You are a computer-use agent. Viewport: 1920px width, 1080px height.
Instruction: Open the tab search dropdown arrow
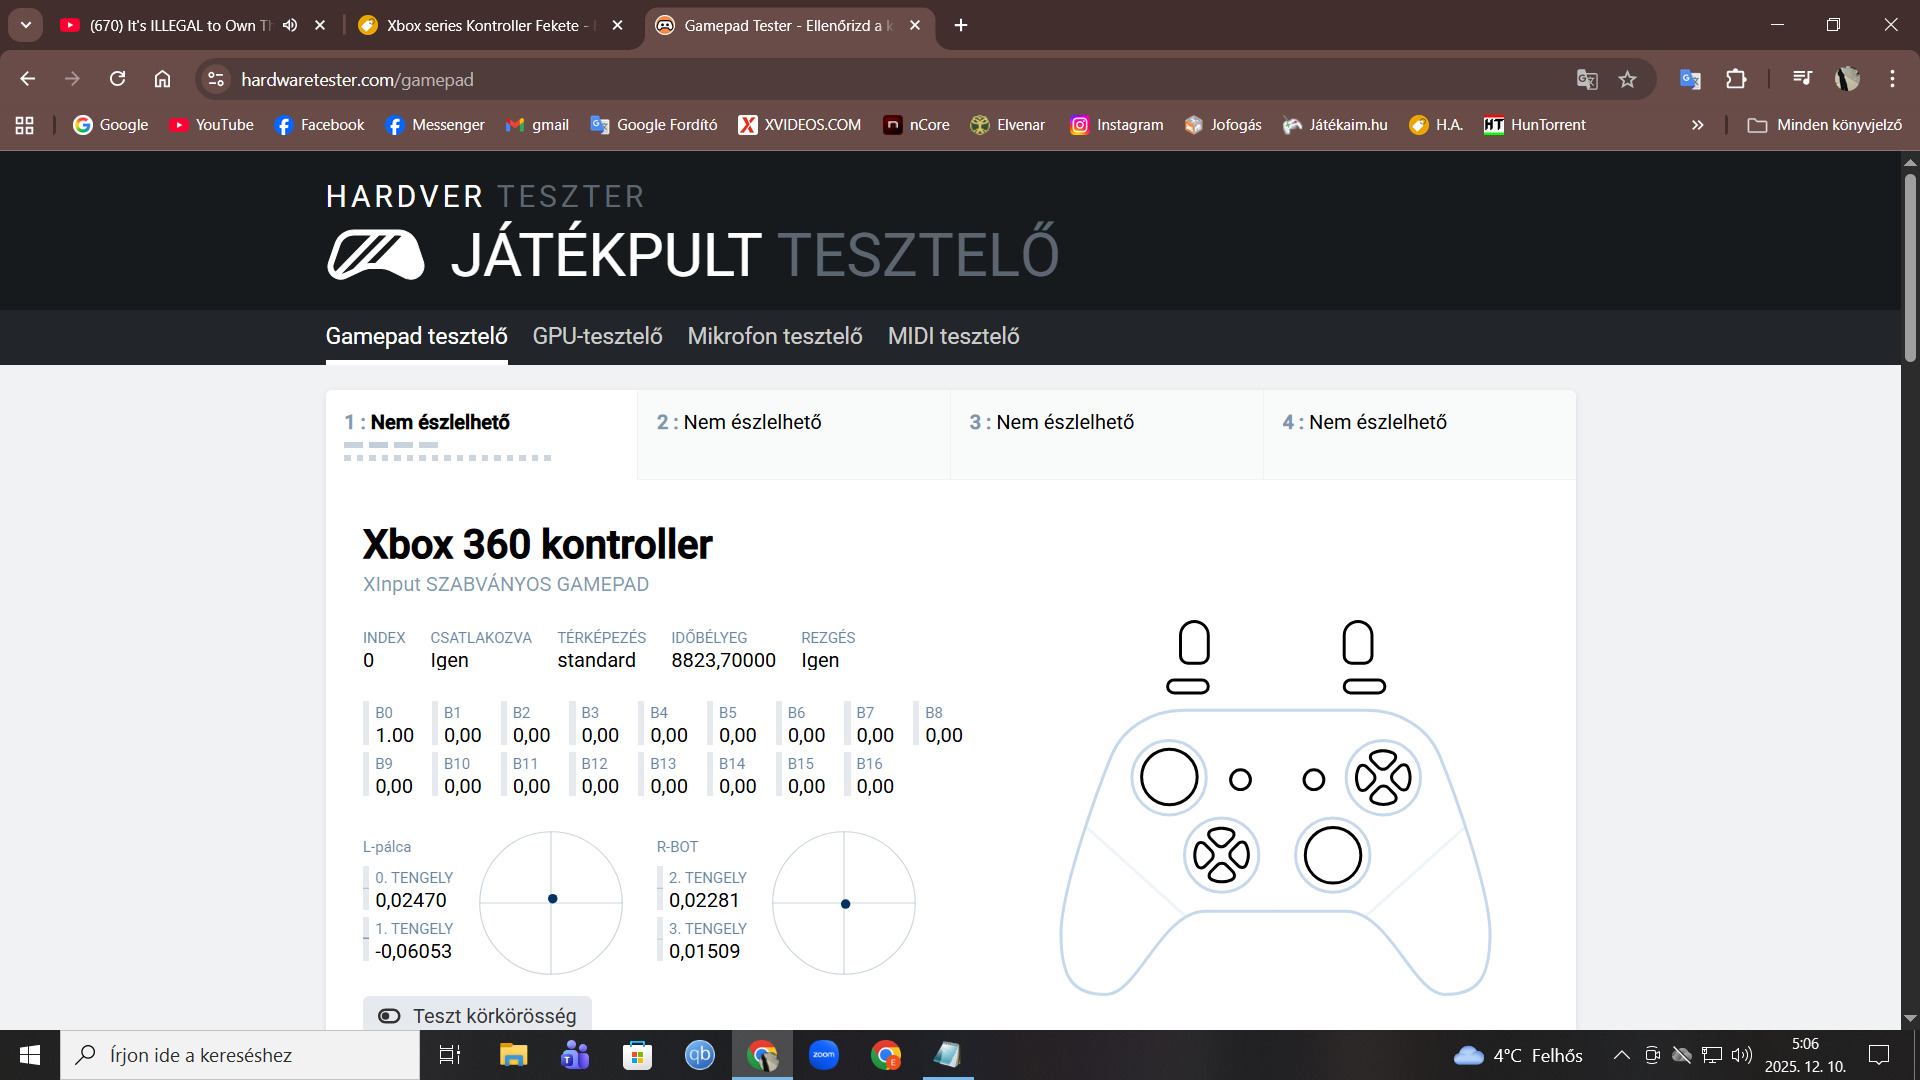26,25
